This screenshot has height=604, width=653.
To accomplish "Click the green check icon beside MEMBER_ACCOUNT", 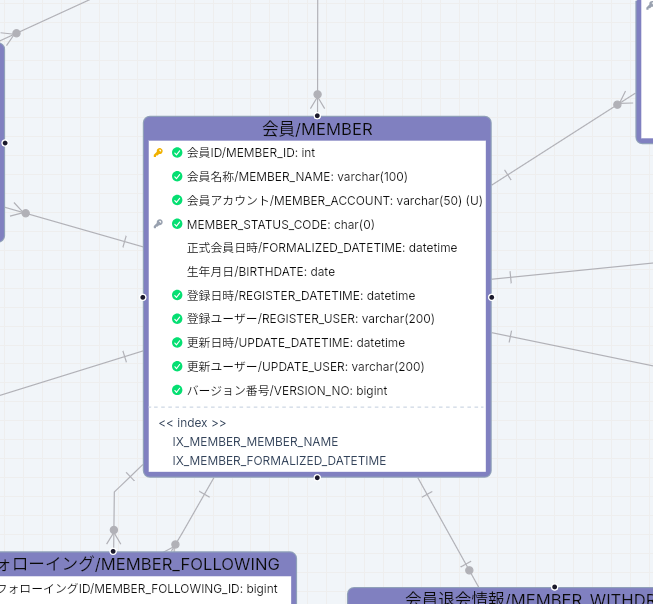I will coord(177,200).
